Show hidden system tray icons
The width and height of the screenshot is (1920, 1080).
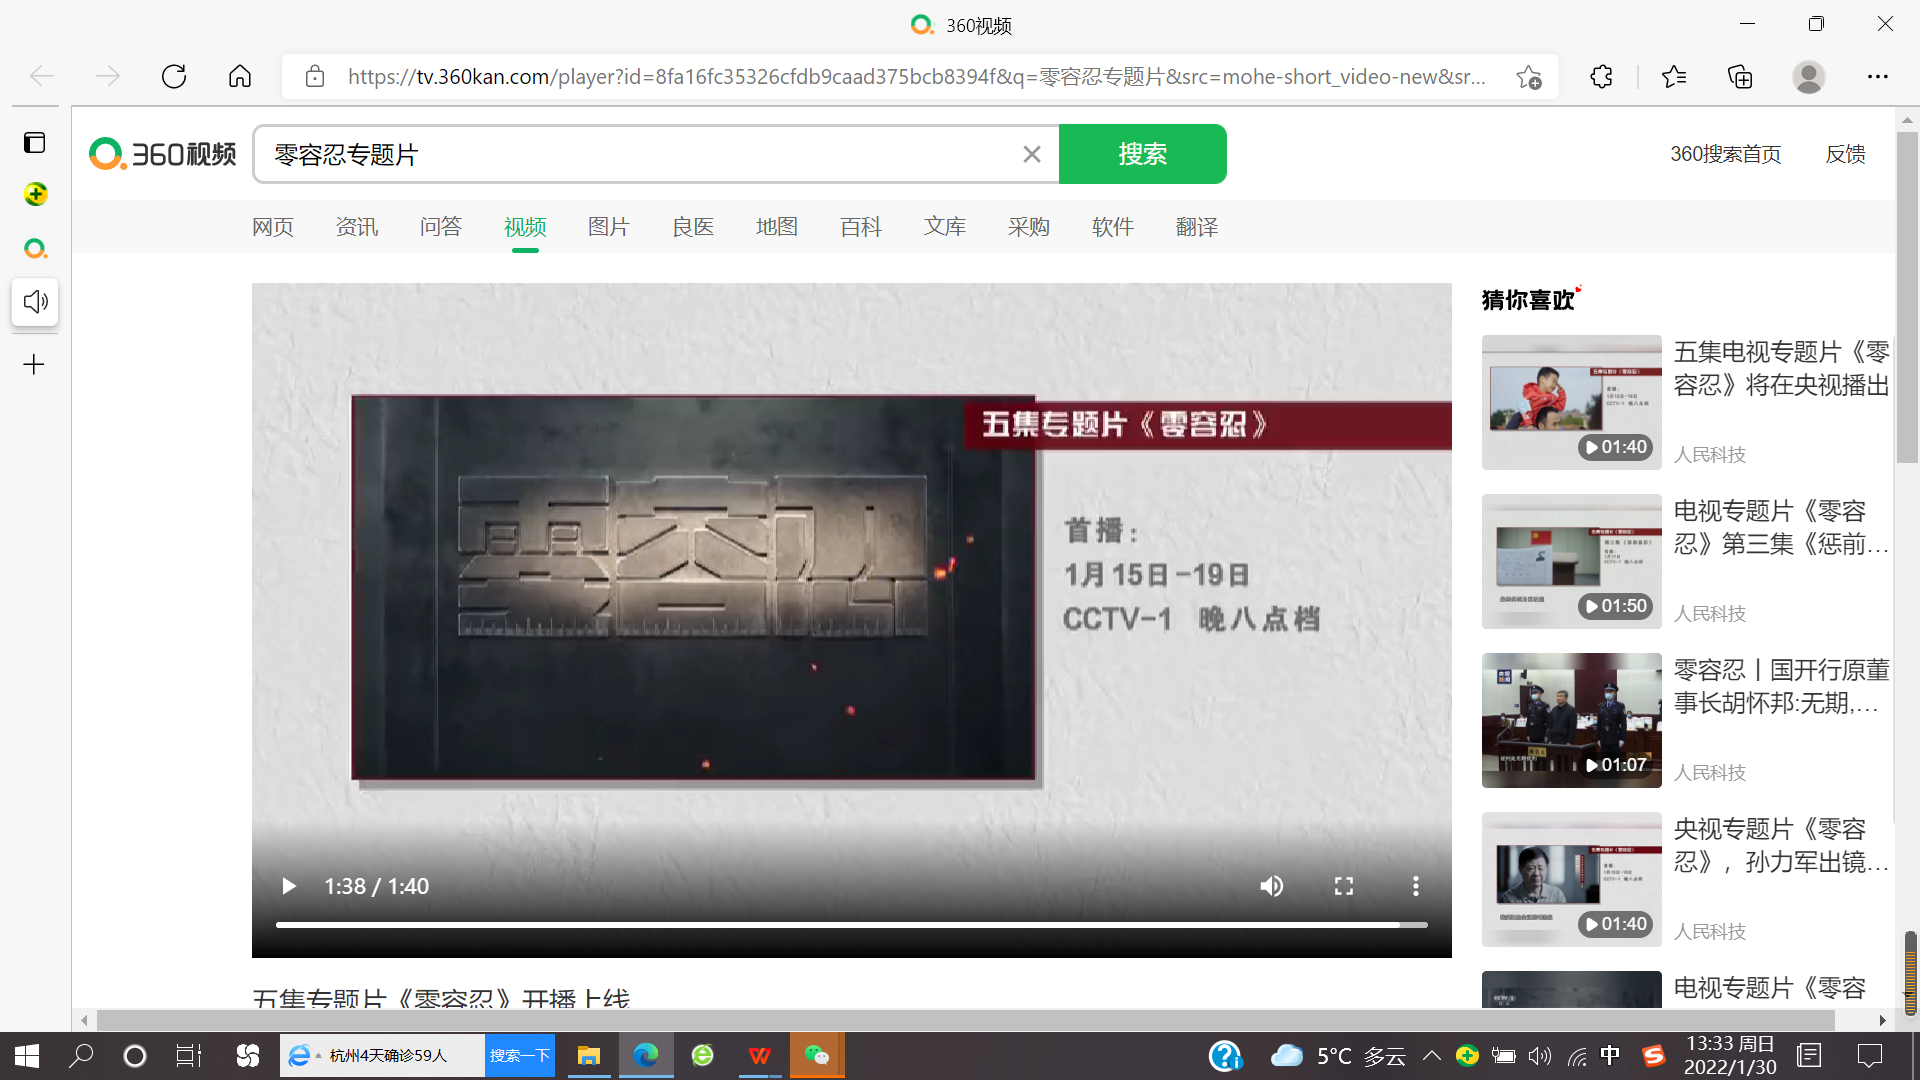click(x=1432, y=1055)
